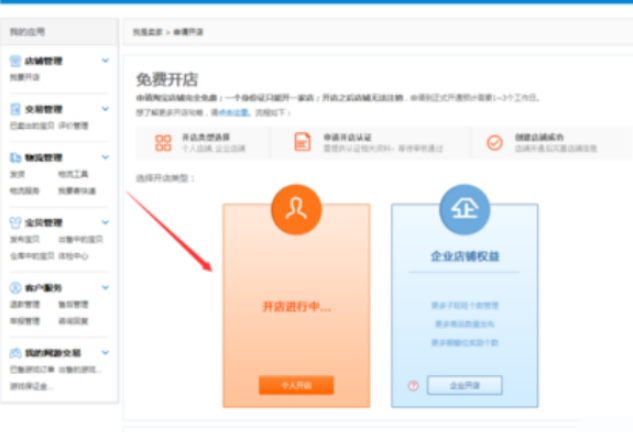The width and height of the screenshot is (633, 432).
Task: Click the 客户服务 person icon
Action: pos(16,288)
